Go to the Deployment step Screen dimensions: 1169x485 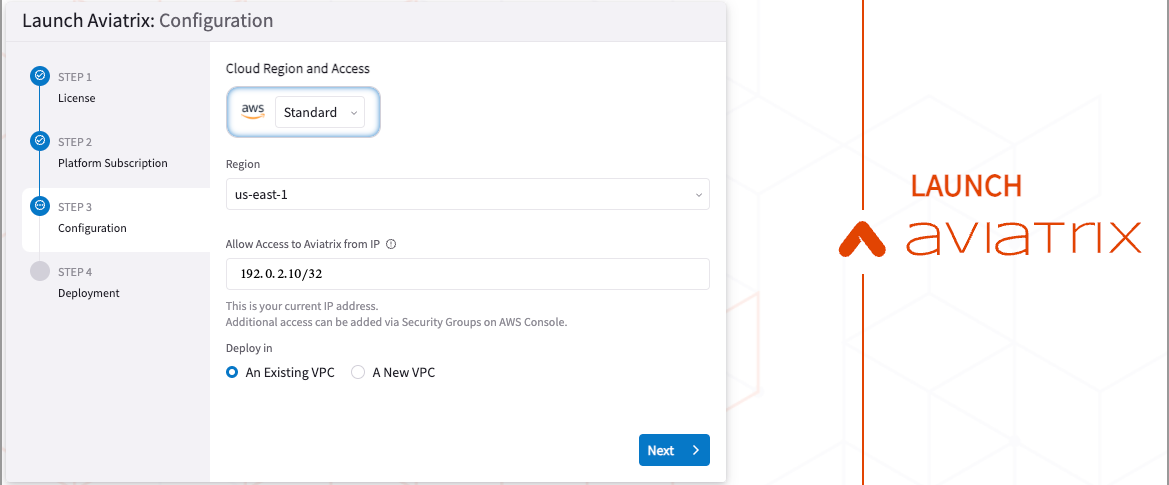(x=88, y=293)
